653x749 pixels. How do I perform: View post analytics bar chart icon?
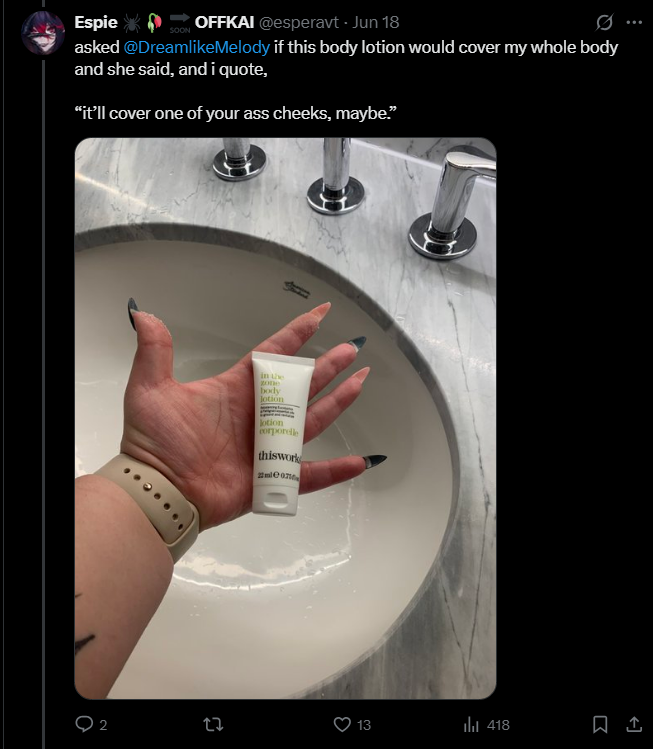(x=471, y=725)
